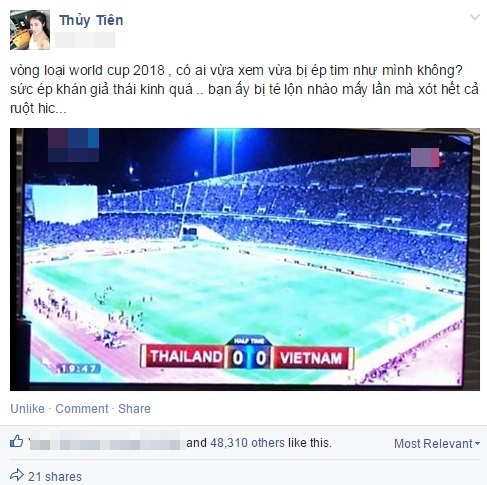Open the Thủy Tiên profile name
Screen dimensions: 487x485
click(91, 20)
